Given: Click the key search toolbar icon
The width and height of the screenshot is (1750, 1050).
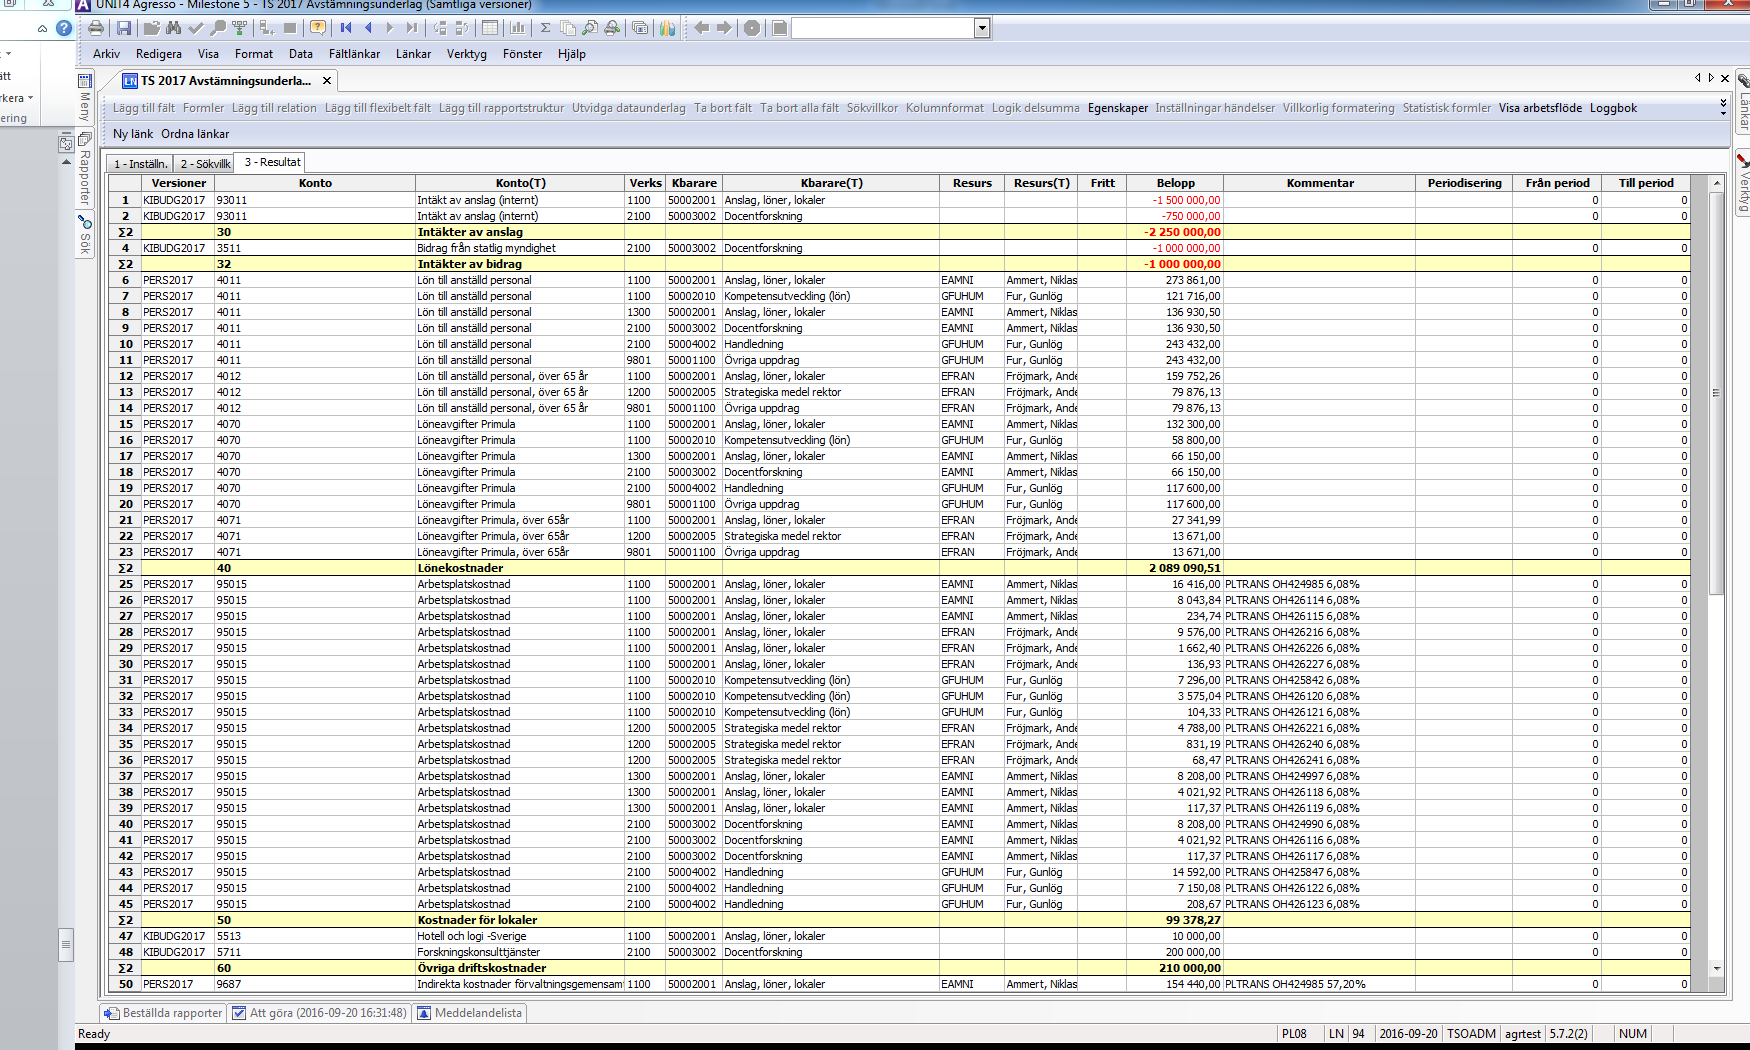Looking at the screenshot, I should pos(218,28).
